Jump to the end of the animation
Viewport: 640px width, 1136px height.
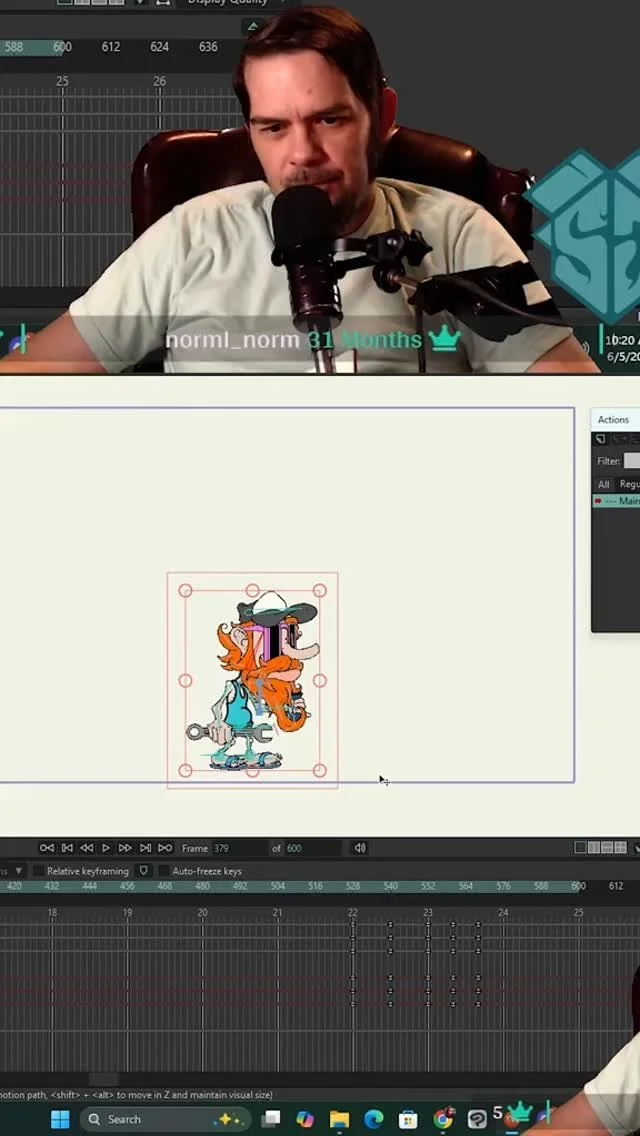[165, 848]
